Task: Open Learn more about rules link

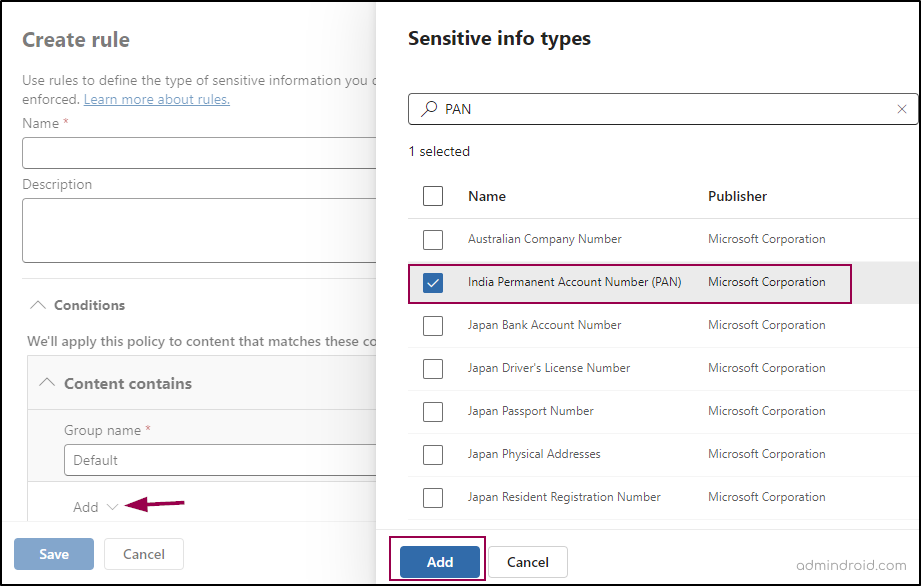Action: [157, 99]
